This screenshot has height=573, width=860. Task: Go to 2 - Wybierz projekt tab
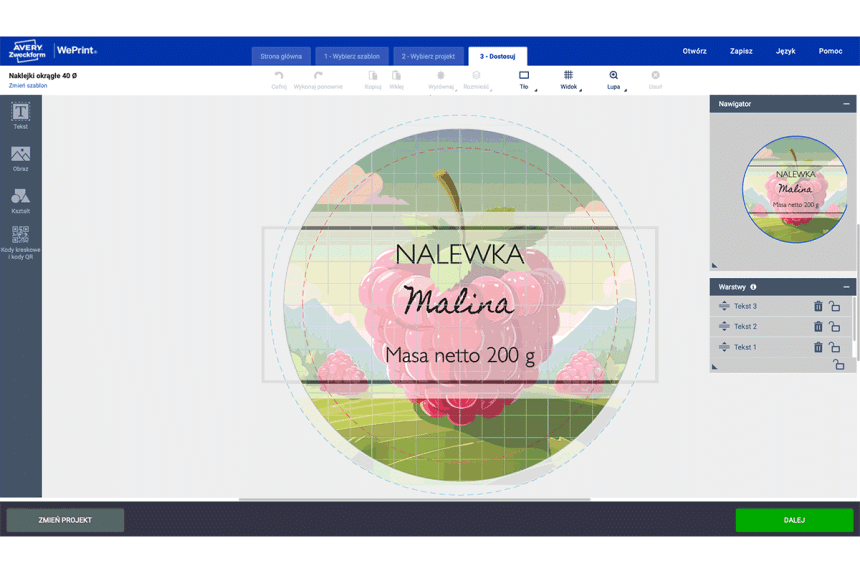point(428,56)
